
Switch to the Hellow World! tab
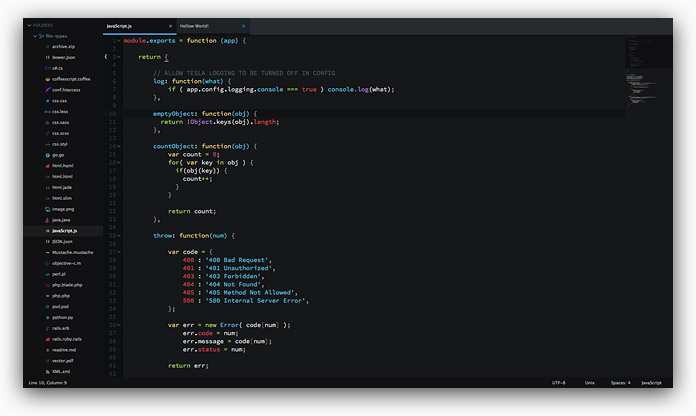click(x=213, y=26)
